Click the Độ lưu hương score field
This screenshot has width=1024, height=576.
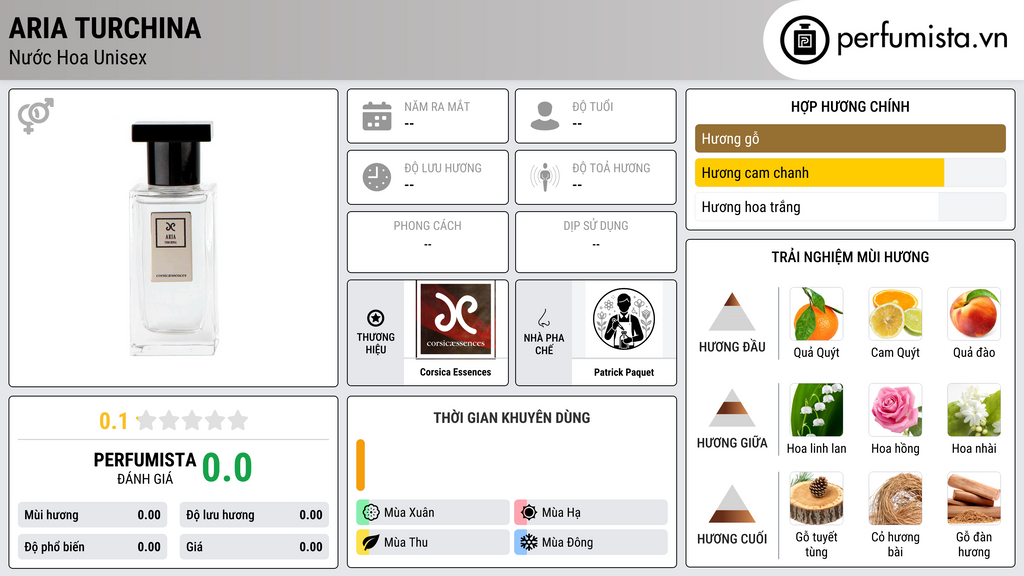click(x=254, y=515)
